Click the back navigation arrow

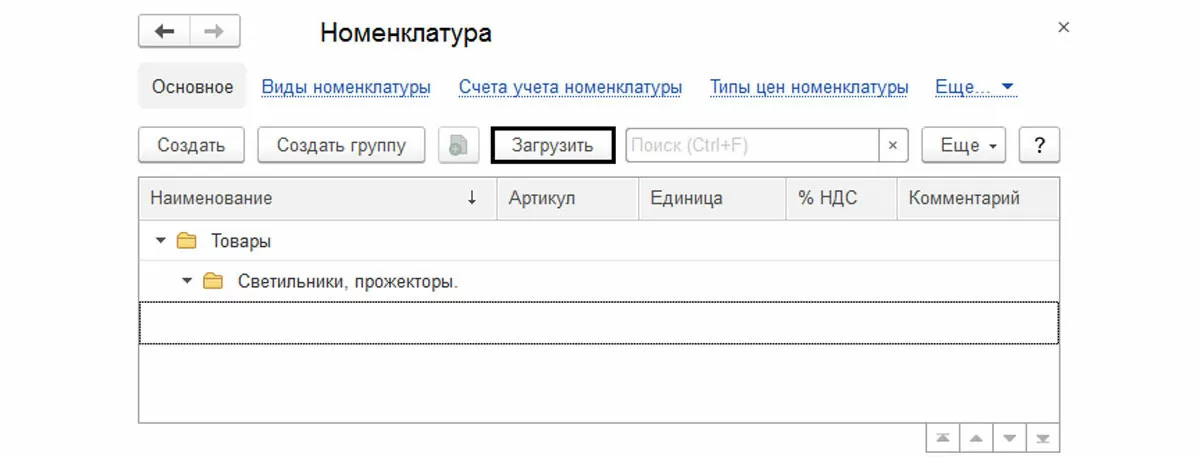164,32
